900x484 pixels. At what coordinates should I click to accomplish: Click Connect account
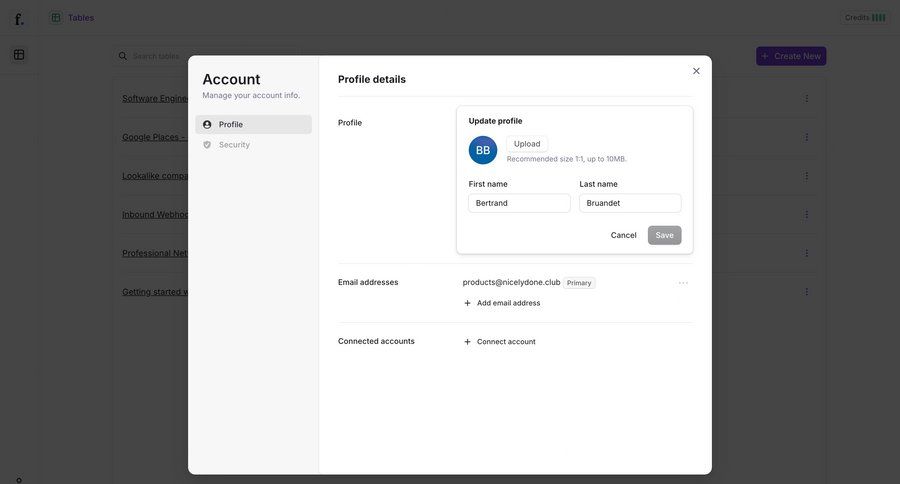pos(499,342)
